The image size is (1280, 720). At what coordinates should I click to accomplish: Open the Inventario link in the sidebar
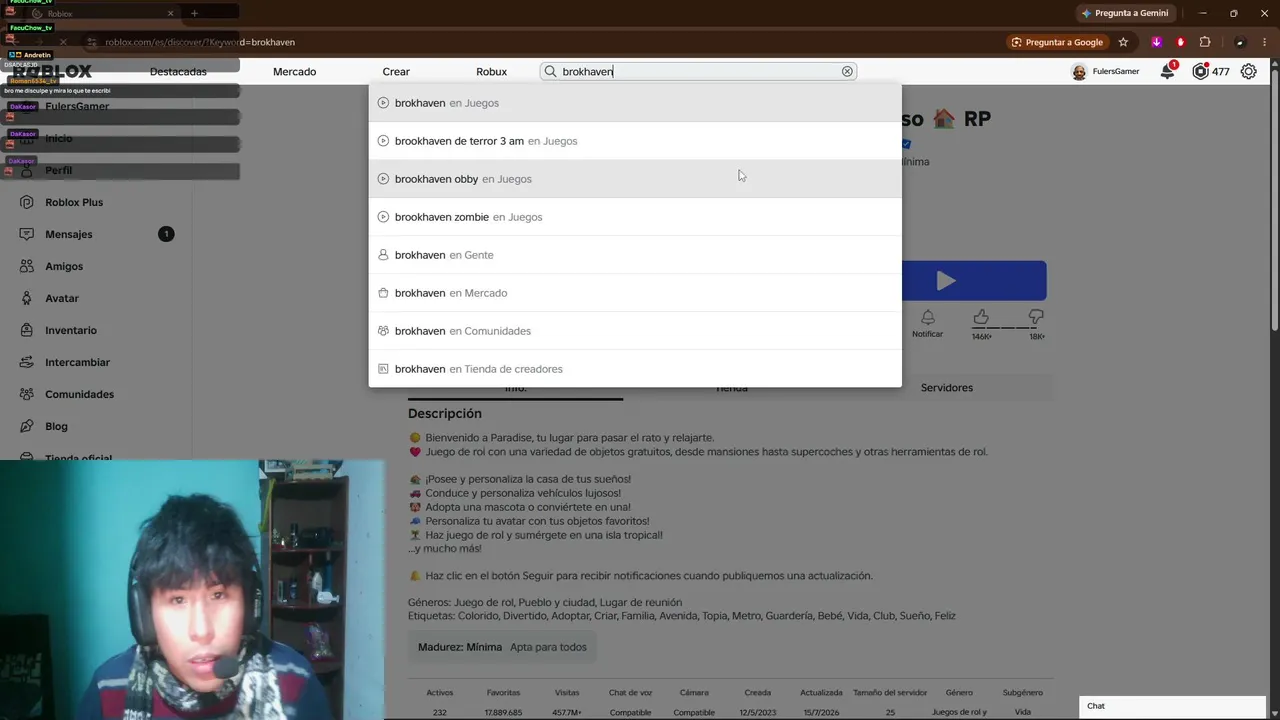[x=71, y=330]
